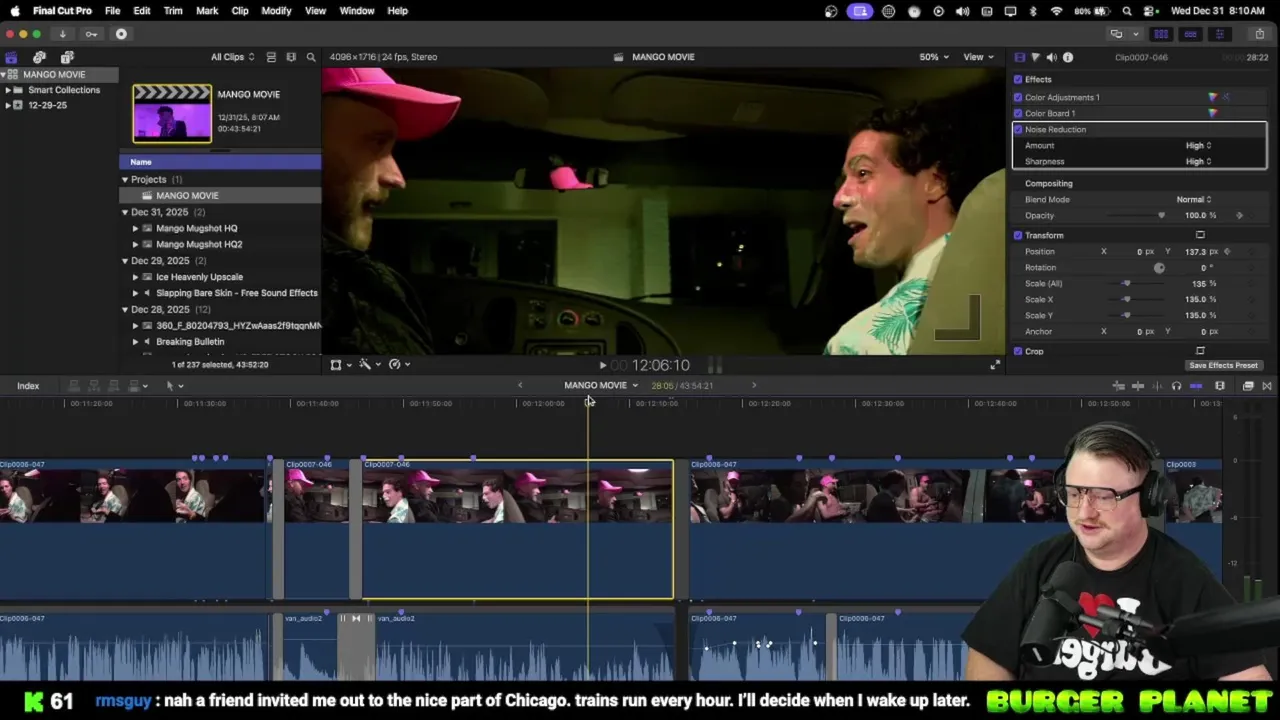Select Ice Heavenly Upscale clip

tap(199, 277)
